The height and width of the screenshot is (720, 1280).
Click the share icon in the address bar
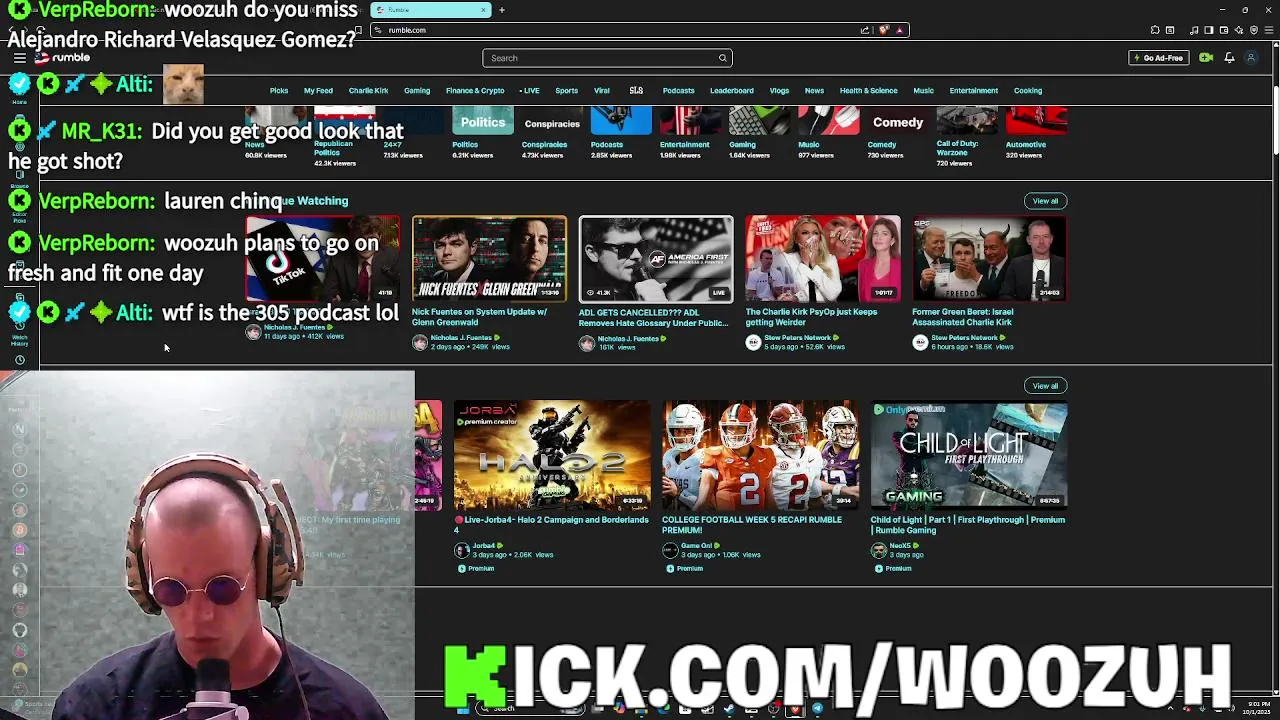[x=865, y=30]
